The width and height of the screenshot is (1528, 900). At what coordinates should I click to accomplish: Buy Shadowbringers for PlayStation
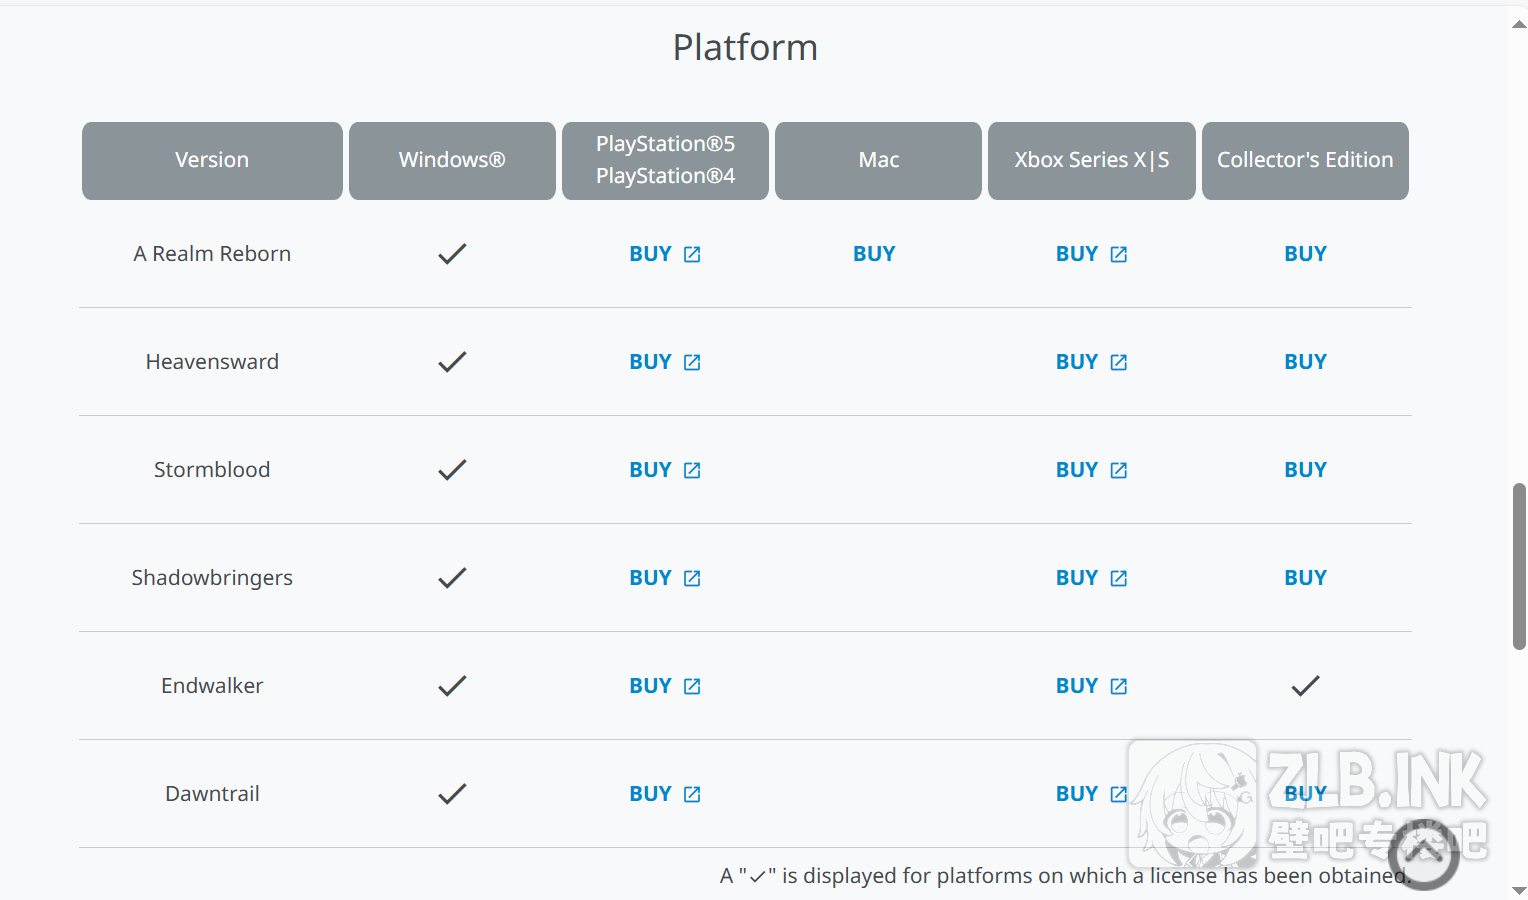point(651,578)
